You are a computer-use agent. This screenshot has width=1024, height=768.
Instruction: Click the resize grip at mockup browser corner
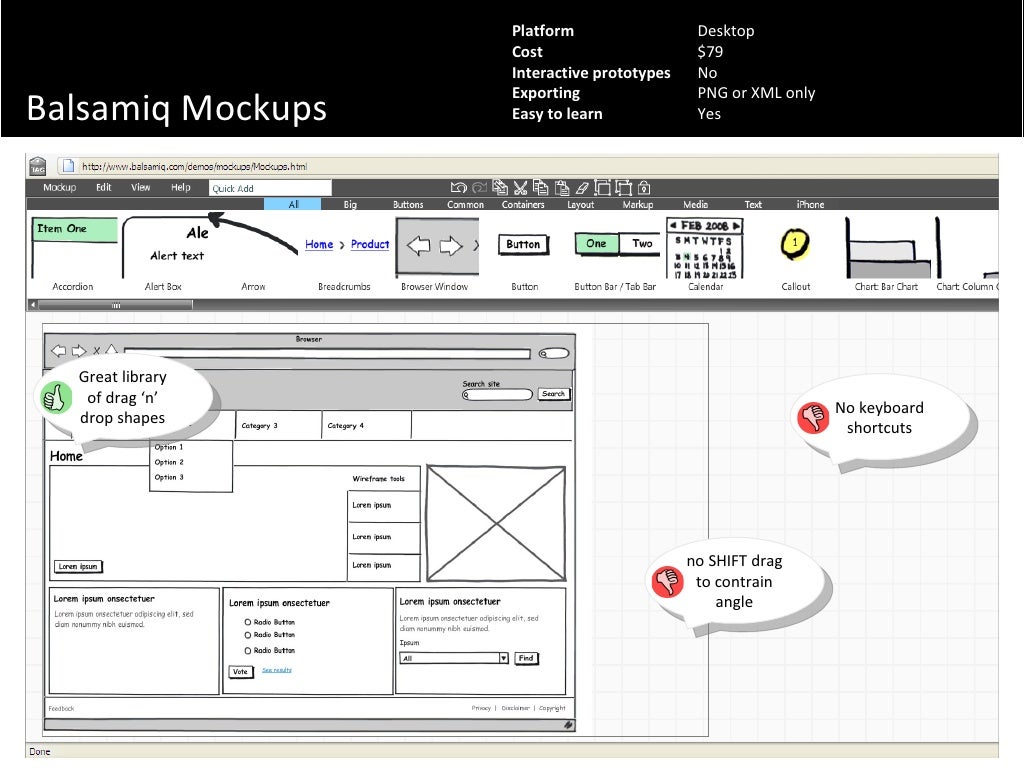point(569,724)
